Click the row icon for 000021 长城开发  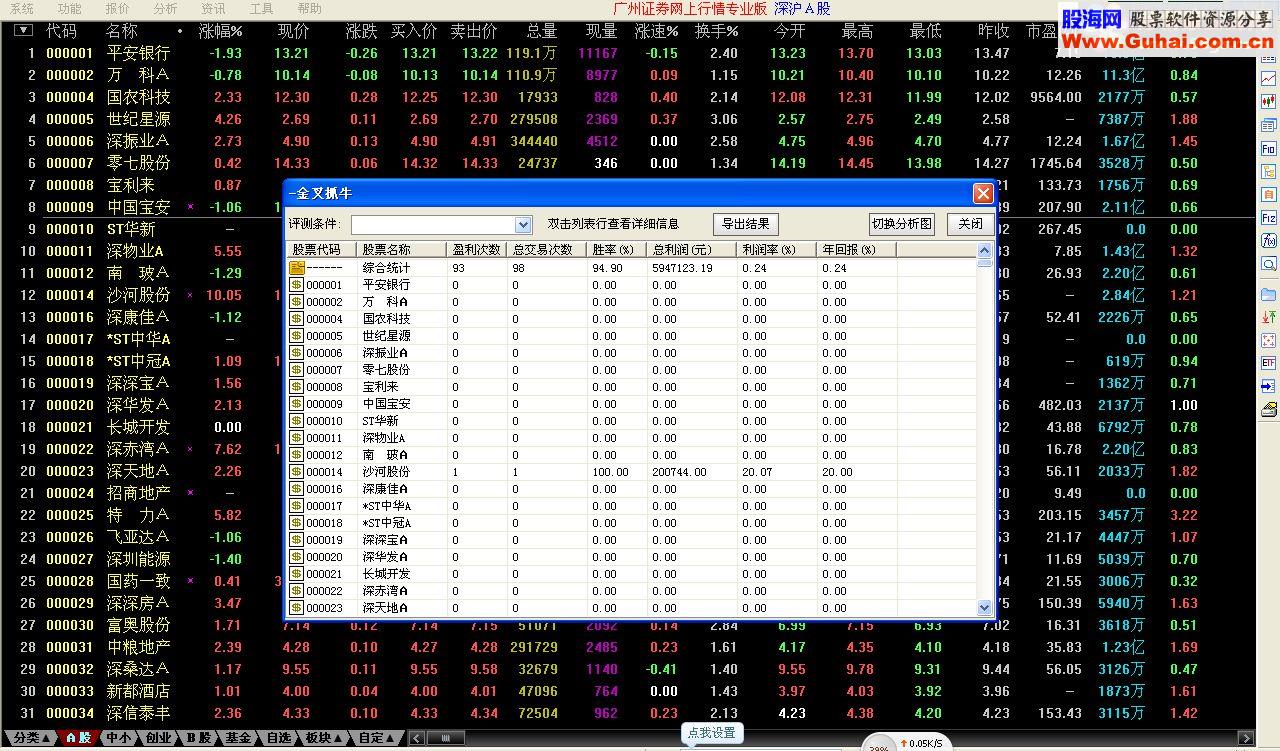click(297, 574)
